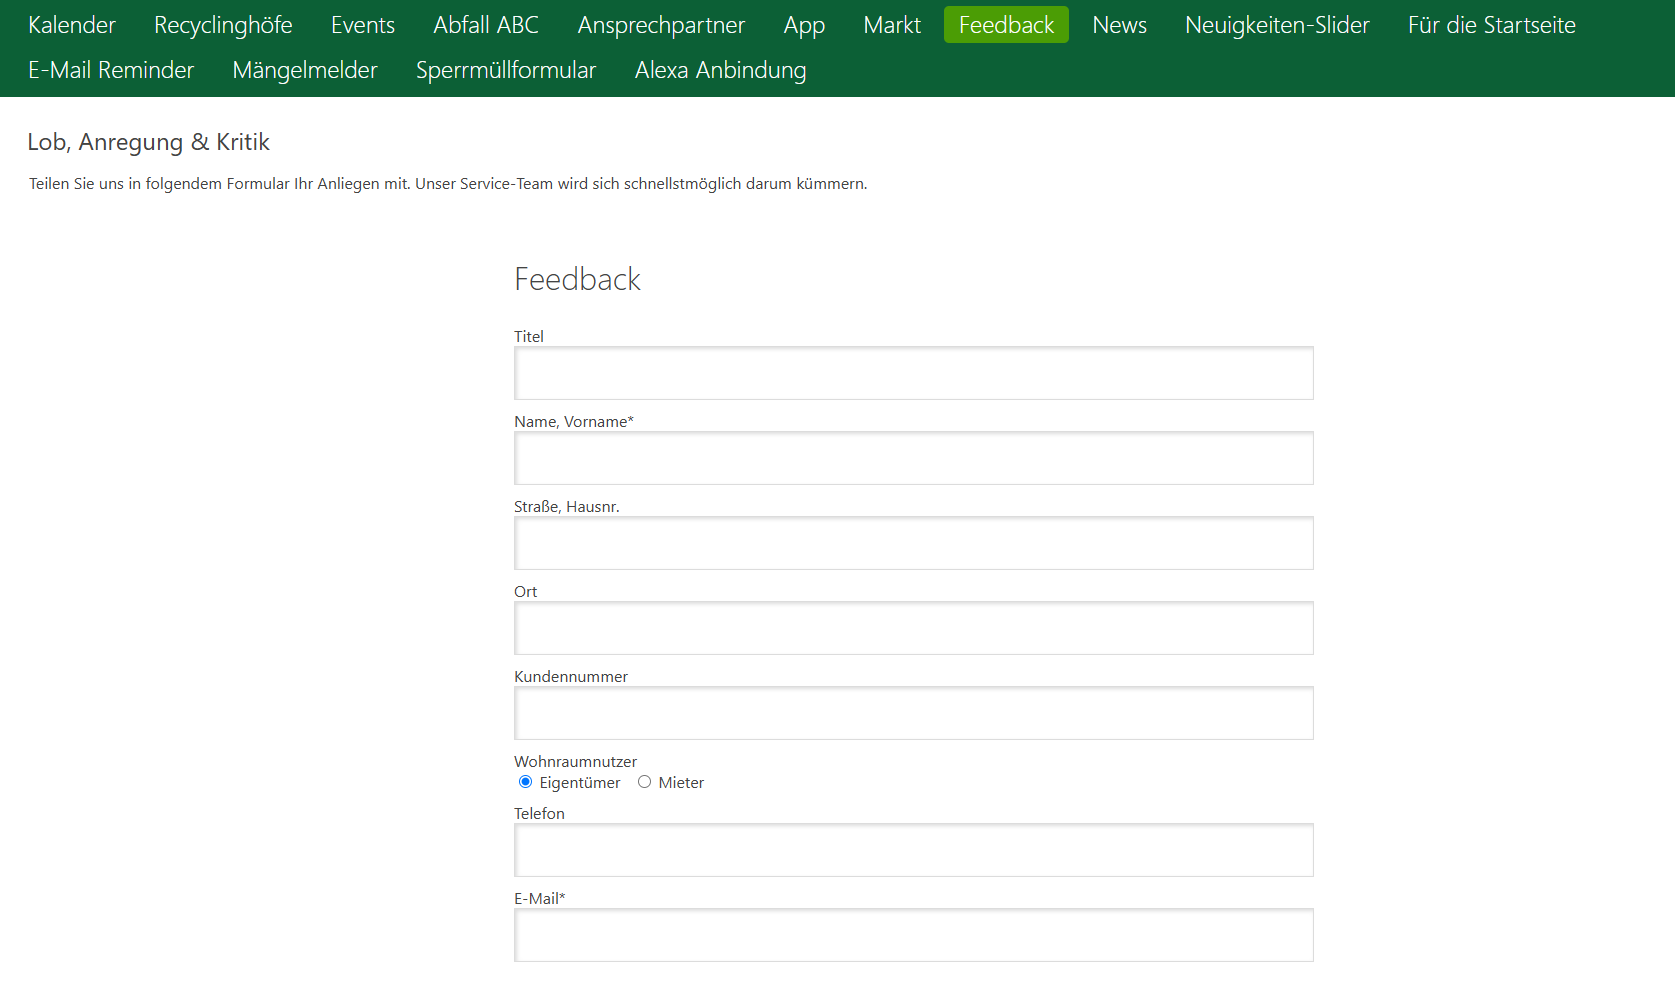Click the Straße, Hausnr. input box
1675x995 pixels.
click(x=913, y=543)
